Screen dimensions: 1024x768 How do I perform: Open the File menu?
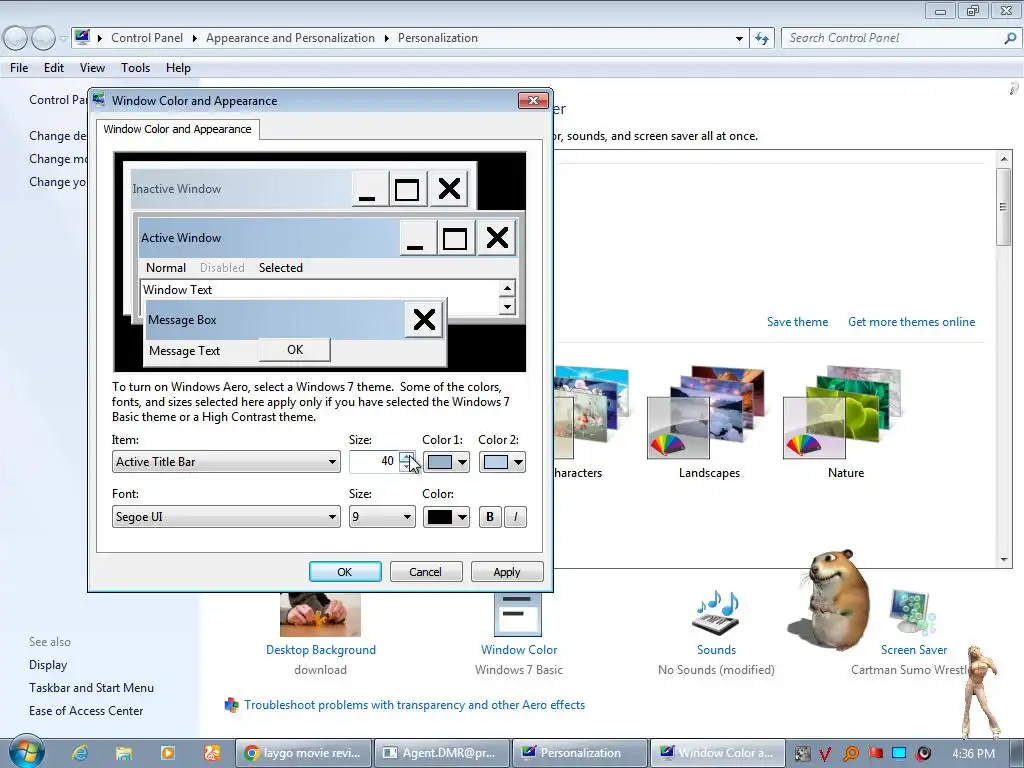click(19, 68)
